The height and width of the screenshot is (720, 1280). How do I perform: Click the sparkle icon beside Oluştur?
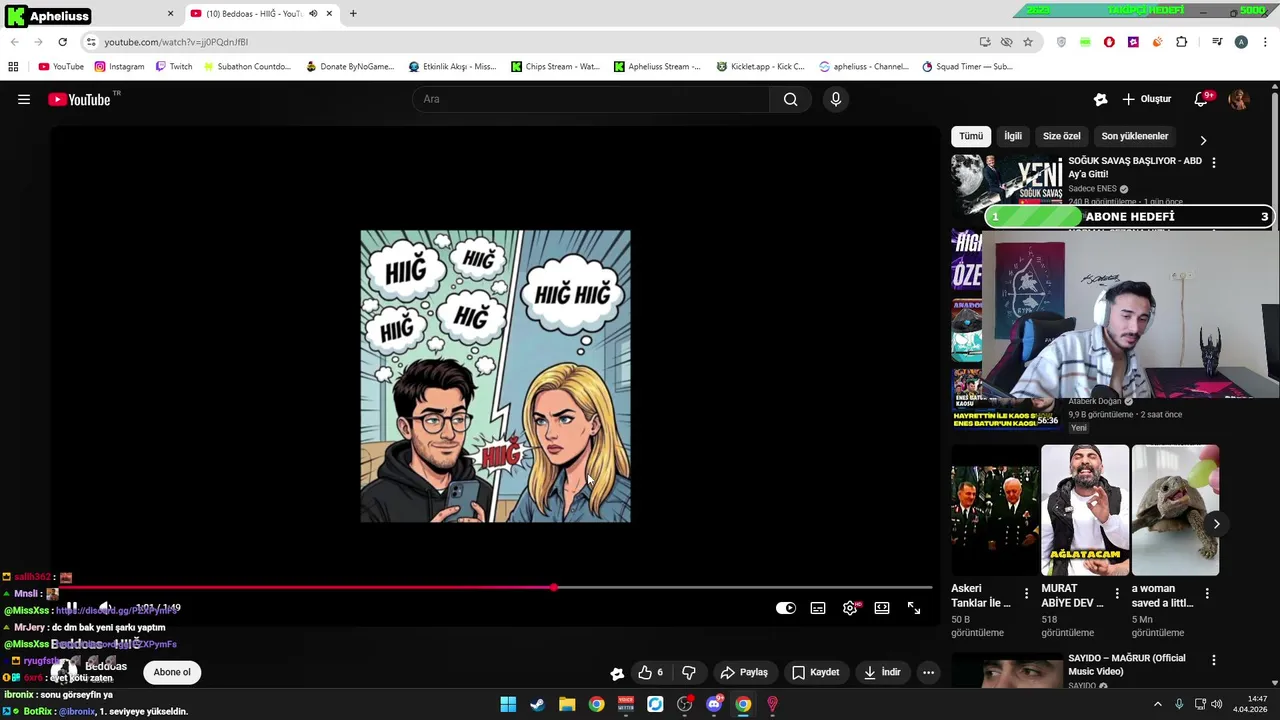[x=1100, y=99]
